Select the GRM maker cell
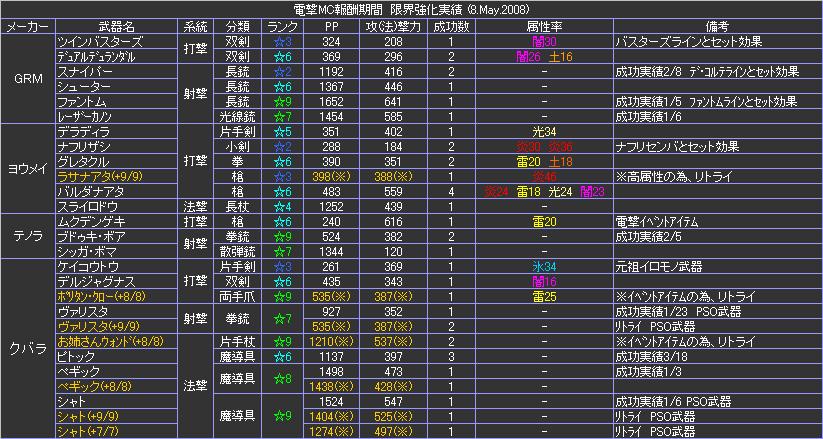Viewport: 823px width, 439px height. click(x=29, y=79)
